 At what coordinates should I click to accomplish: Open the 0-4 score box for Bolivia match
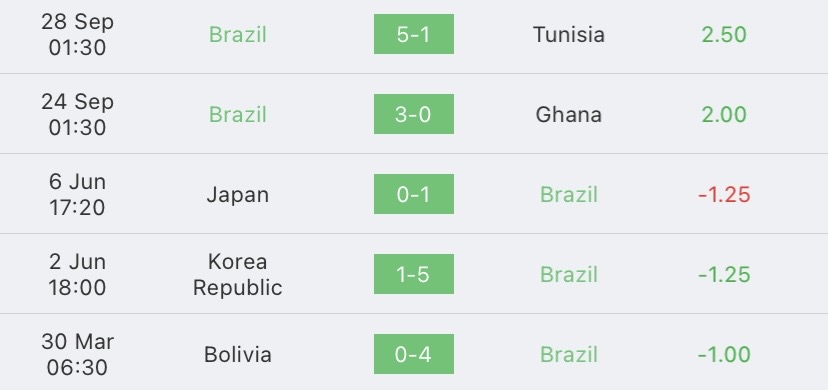413,354
